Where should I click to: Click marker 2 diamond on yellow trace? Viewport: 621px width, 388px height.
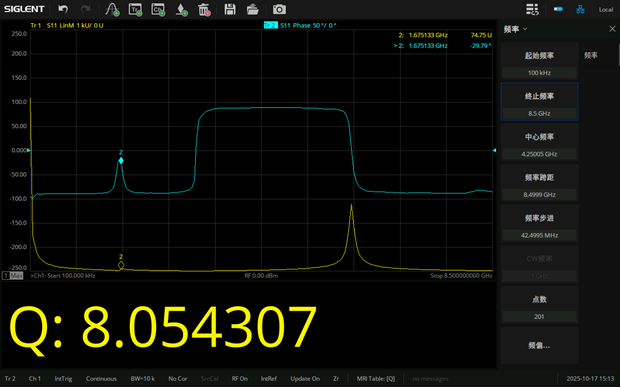[x=121, y=265]
